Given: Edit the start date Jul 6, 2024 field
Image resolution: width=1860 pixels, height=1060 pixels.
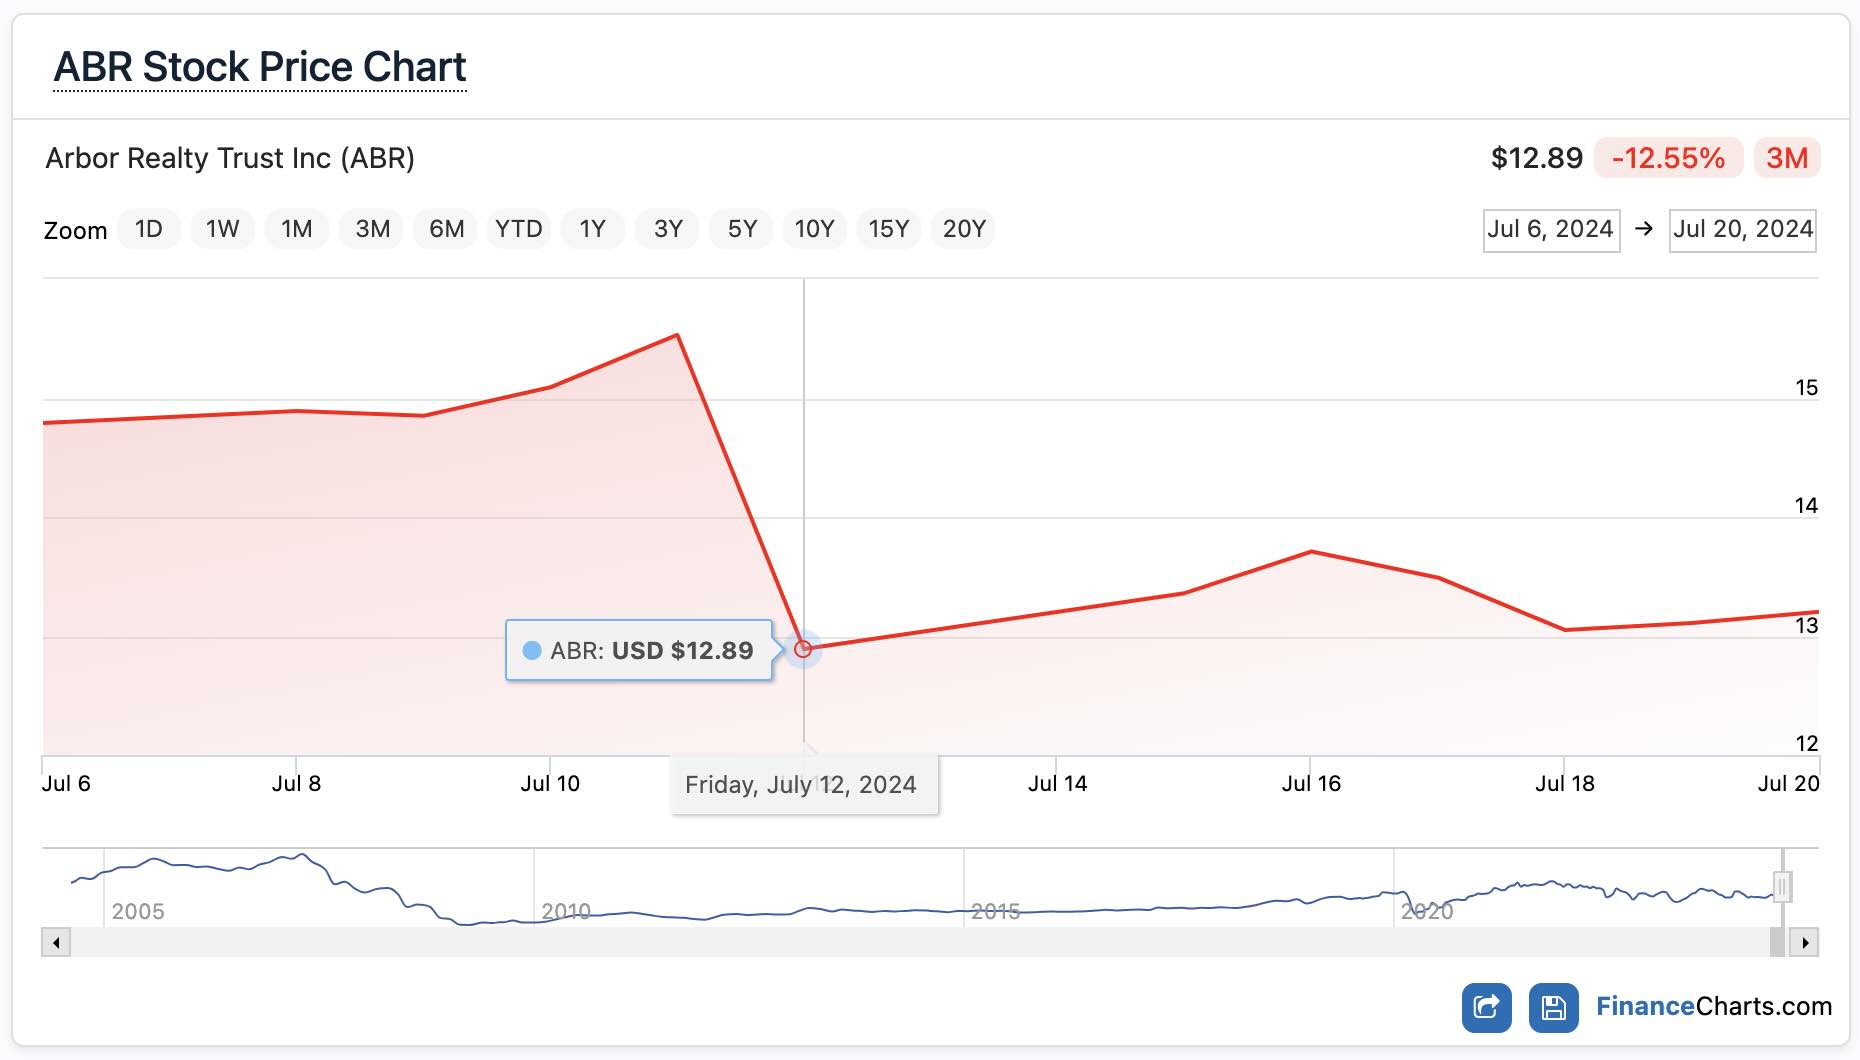Looking at the screenshot, I should coord(1551,230).
